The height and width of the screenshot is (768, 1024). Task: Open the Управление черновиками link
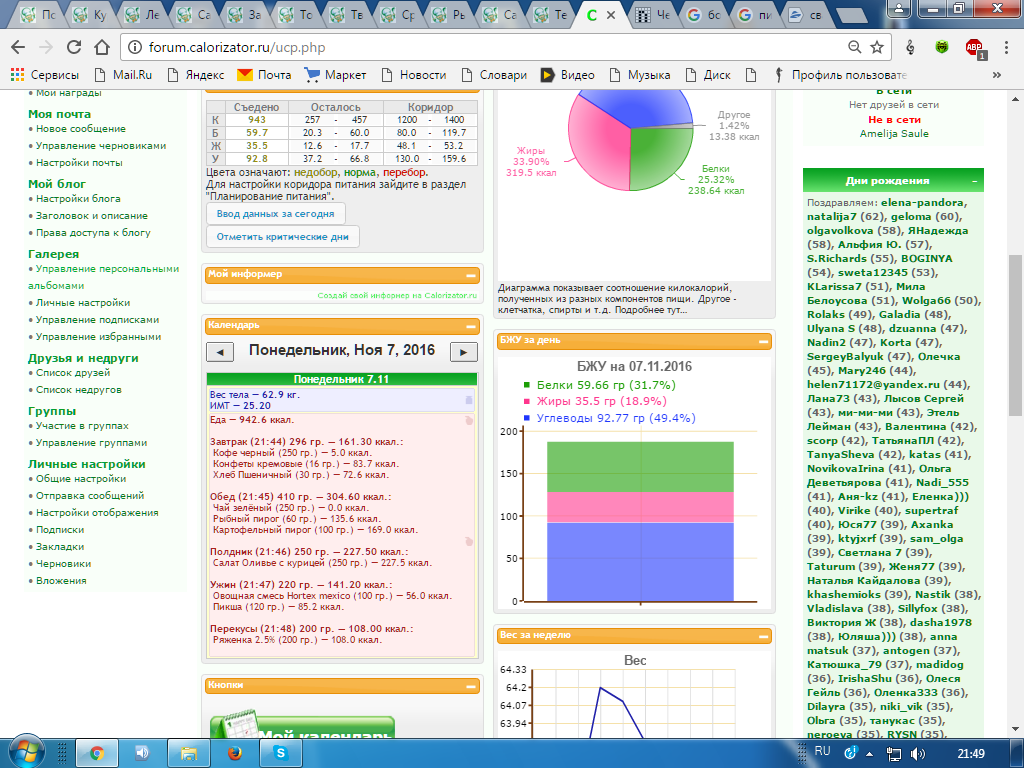pyautogui.click(x=101, y=146)
